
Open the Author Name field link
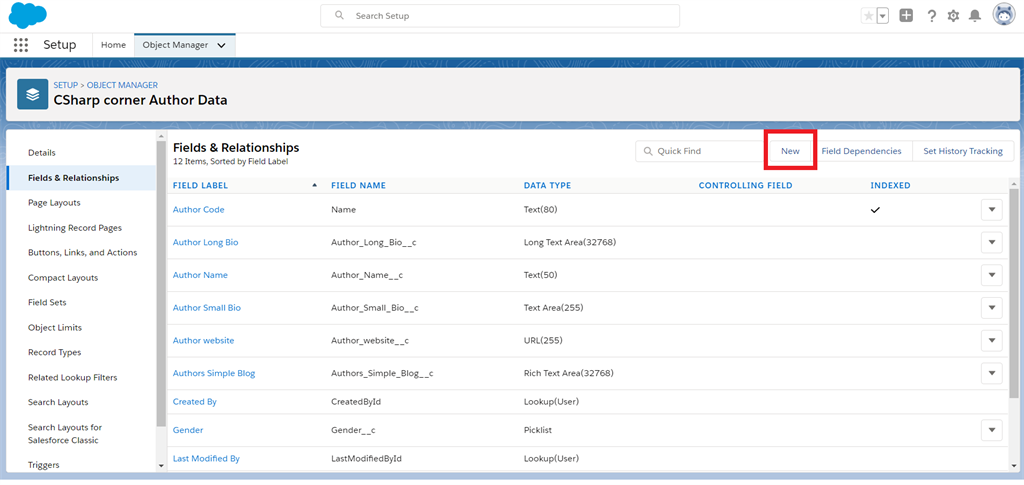(200, 275)
